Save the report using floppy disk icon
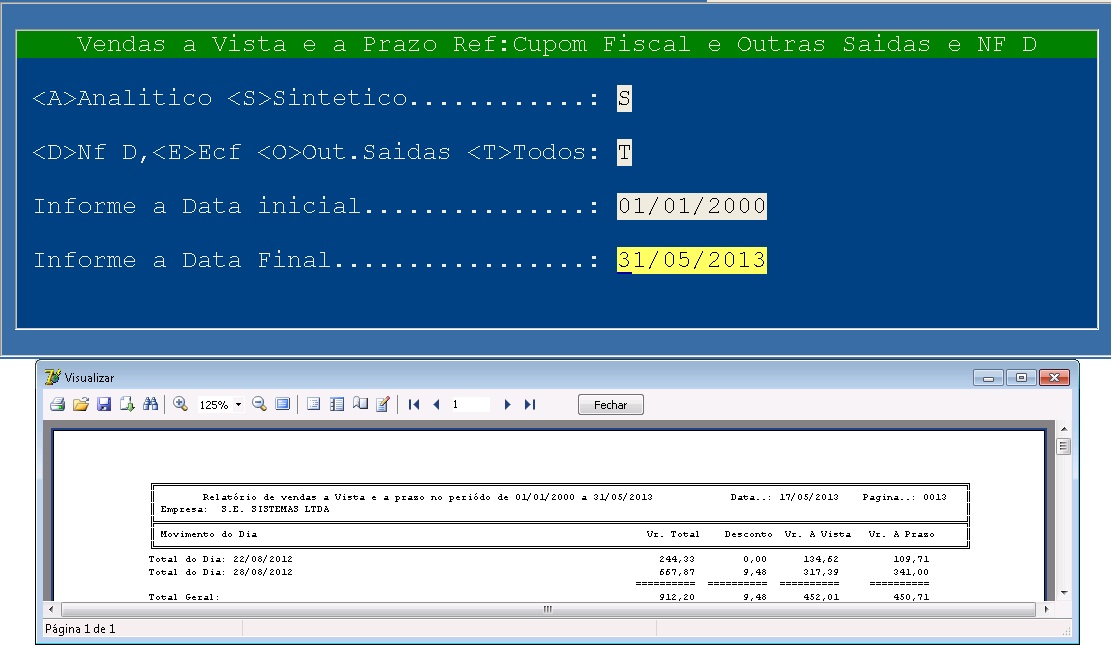Screen dimensions: 1112x645 click(104, 404)
